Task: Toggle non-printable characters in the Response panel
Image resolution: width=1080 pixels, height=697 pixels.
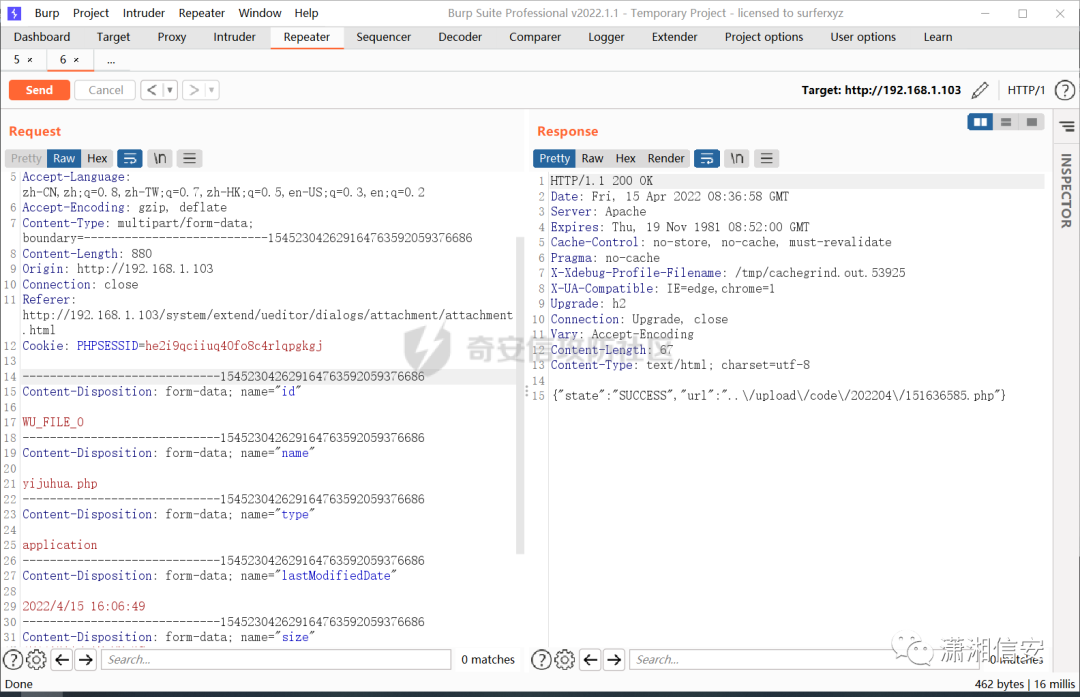Action: (737, 158)
